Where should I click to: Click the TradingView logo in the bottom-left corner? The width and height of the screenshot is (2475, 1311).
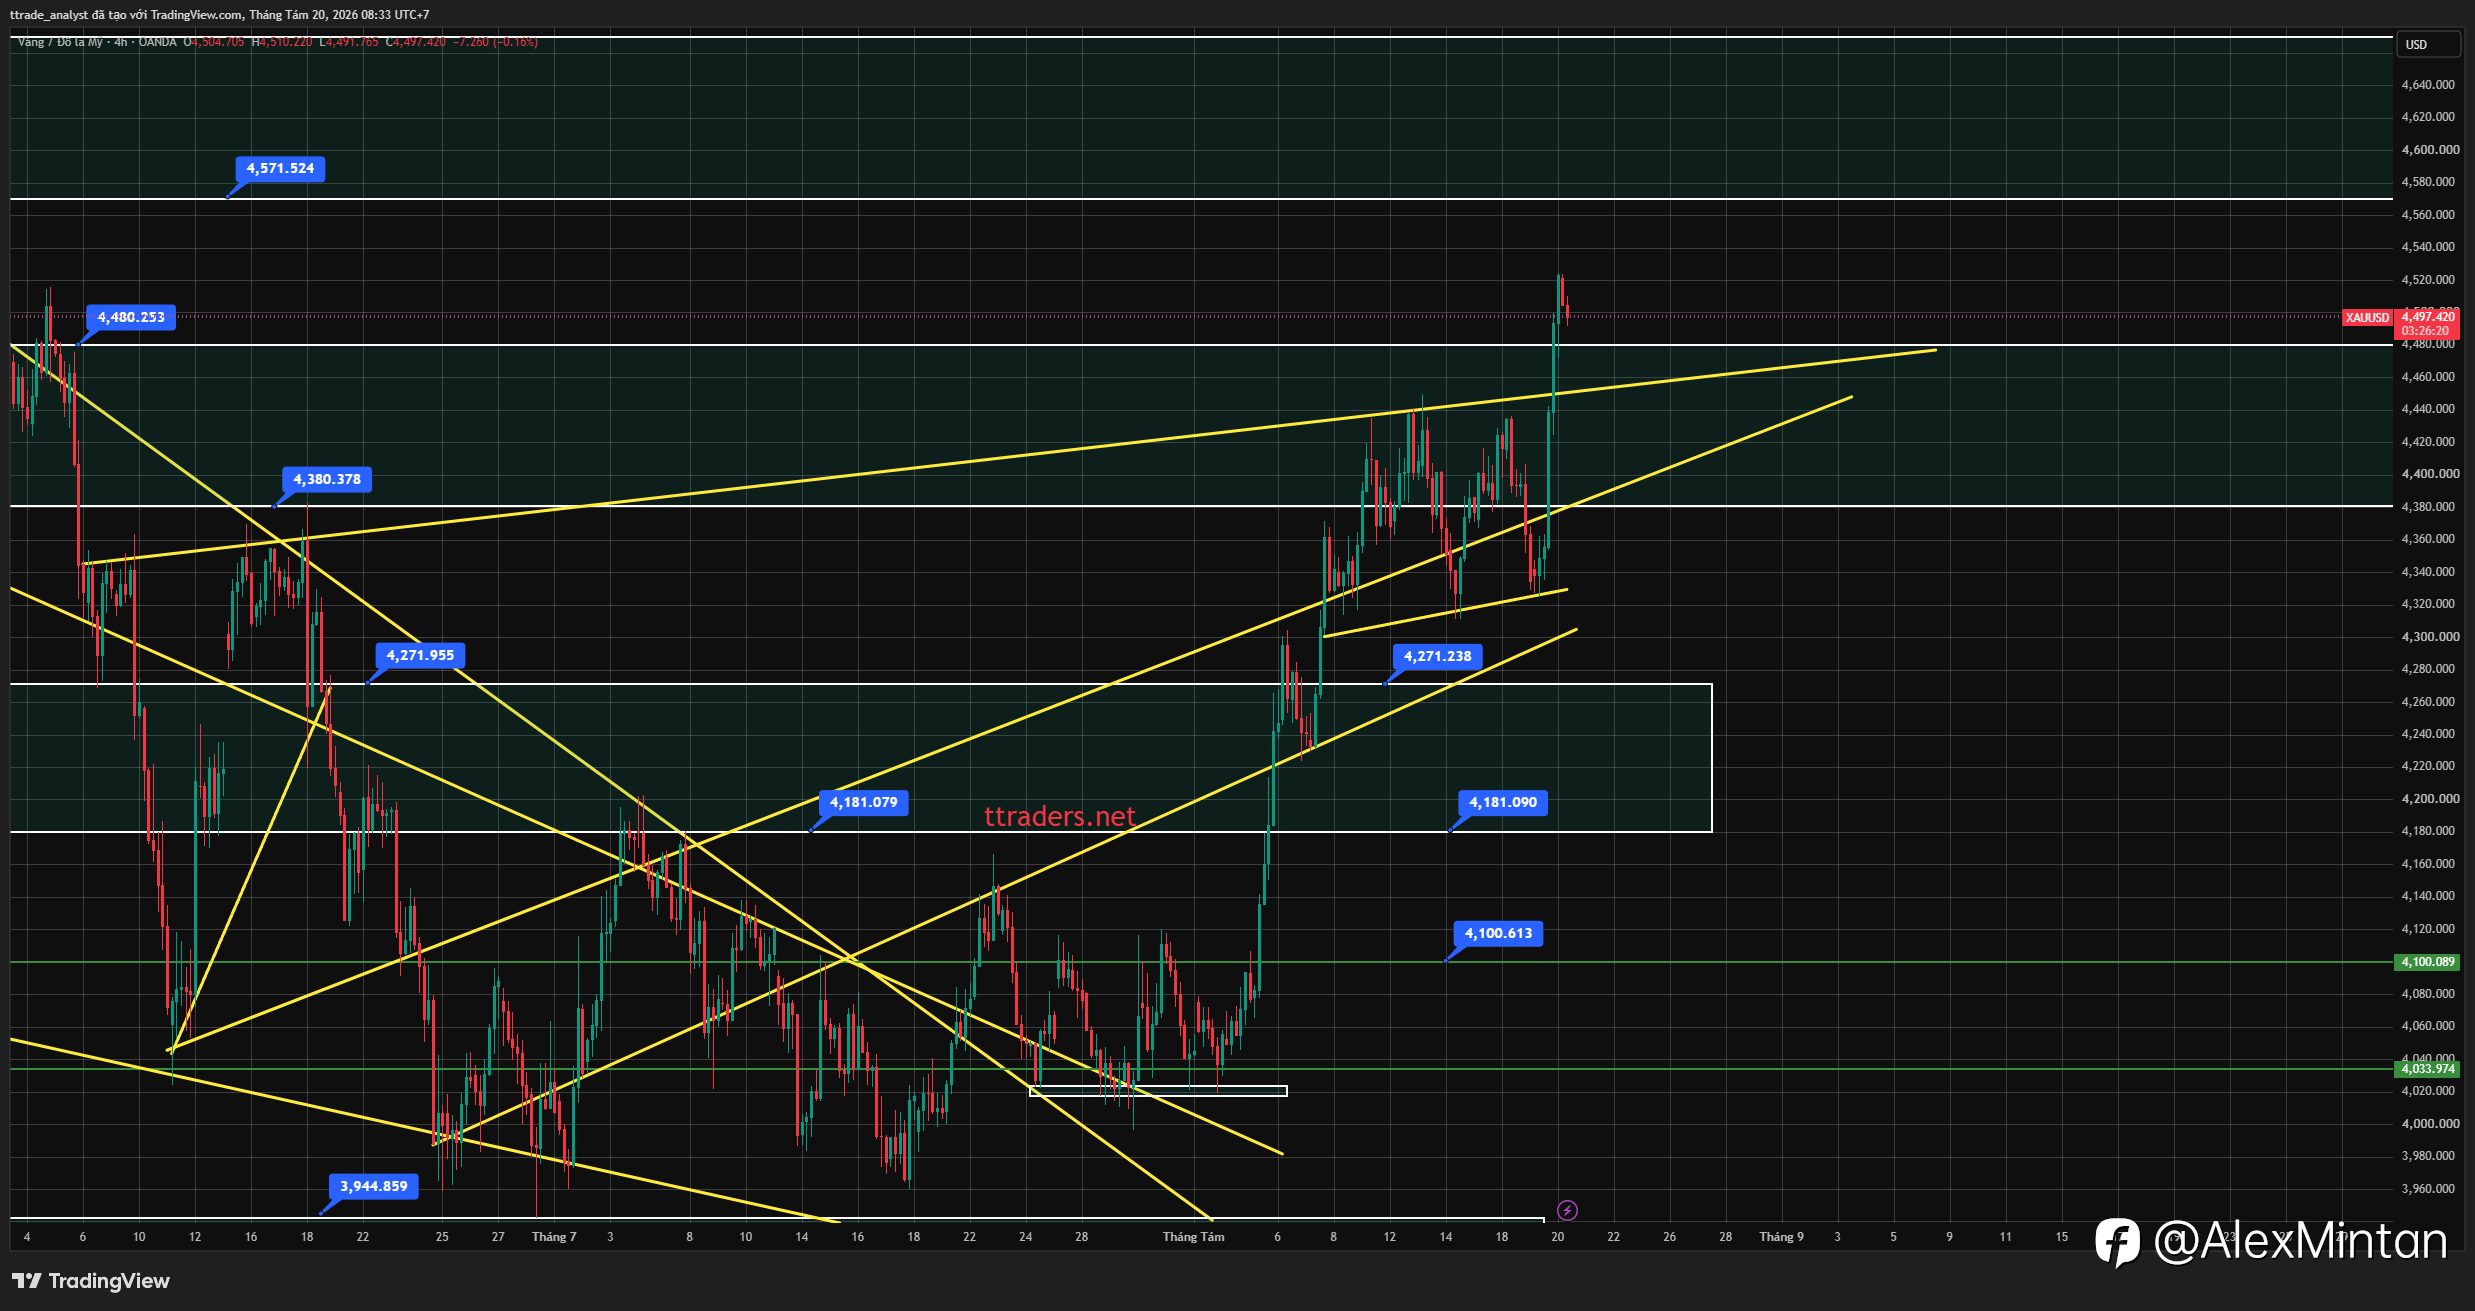91,1281
